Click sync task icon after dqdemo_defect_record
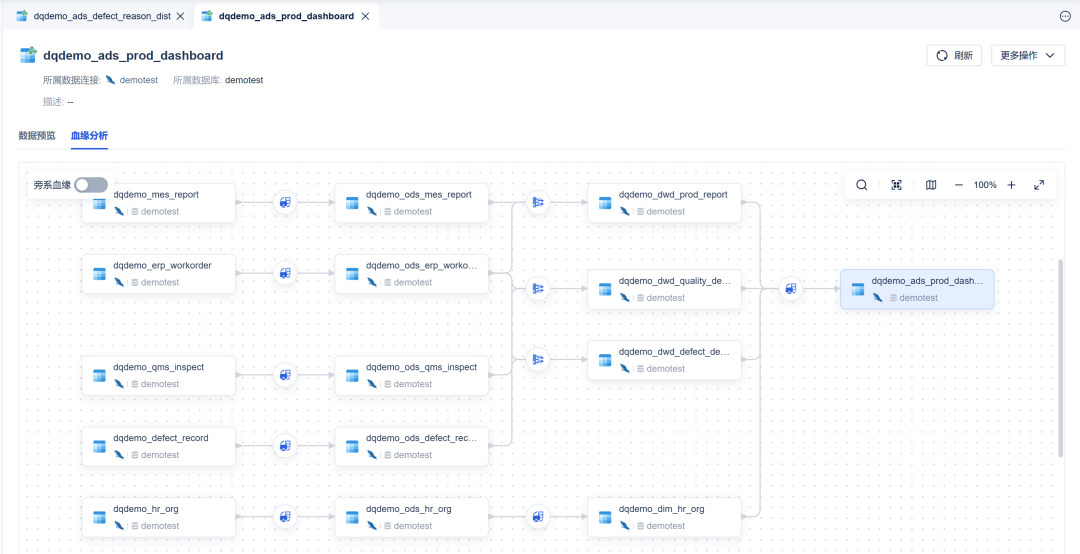Screen dimensions: 1080x554 pyautogui.click(x=285, y=446)
